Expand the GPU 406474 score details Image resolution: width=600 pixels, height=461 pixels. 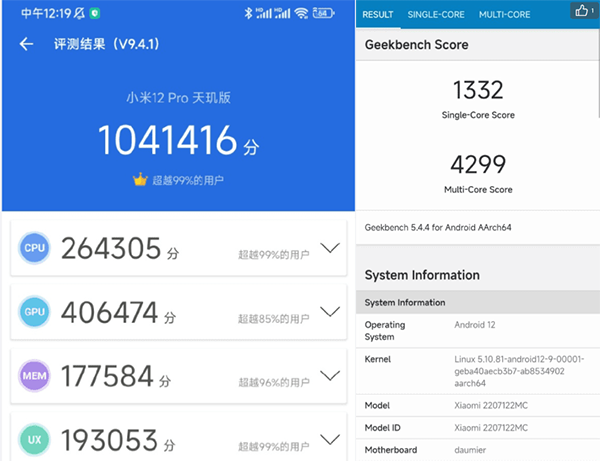tap(330, 312)
